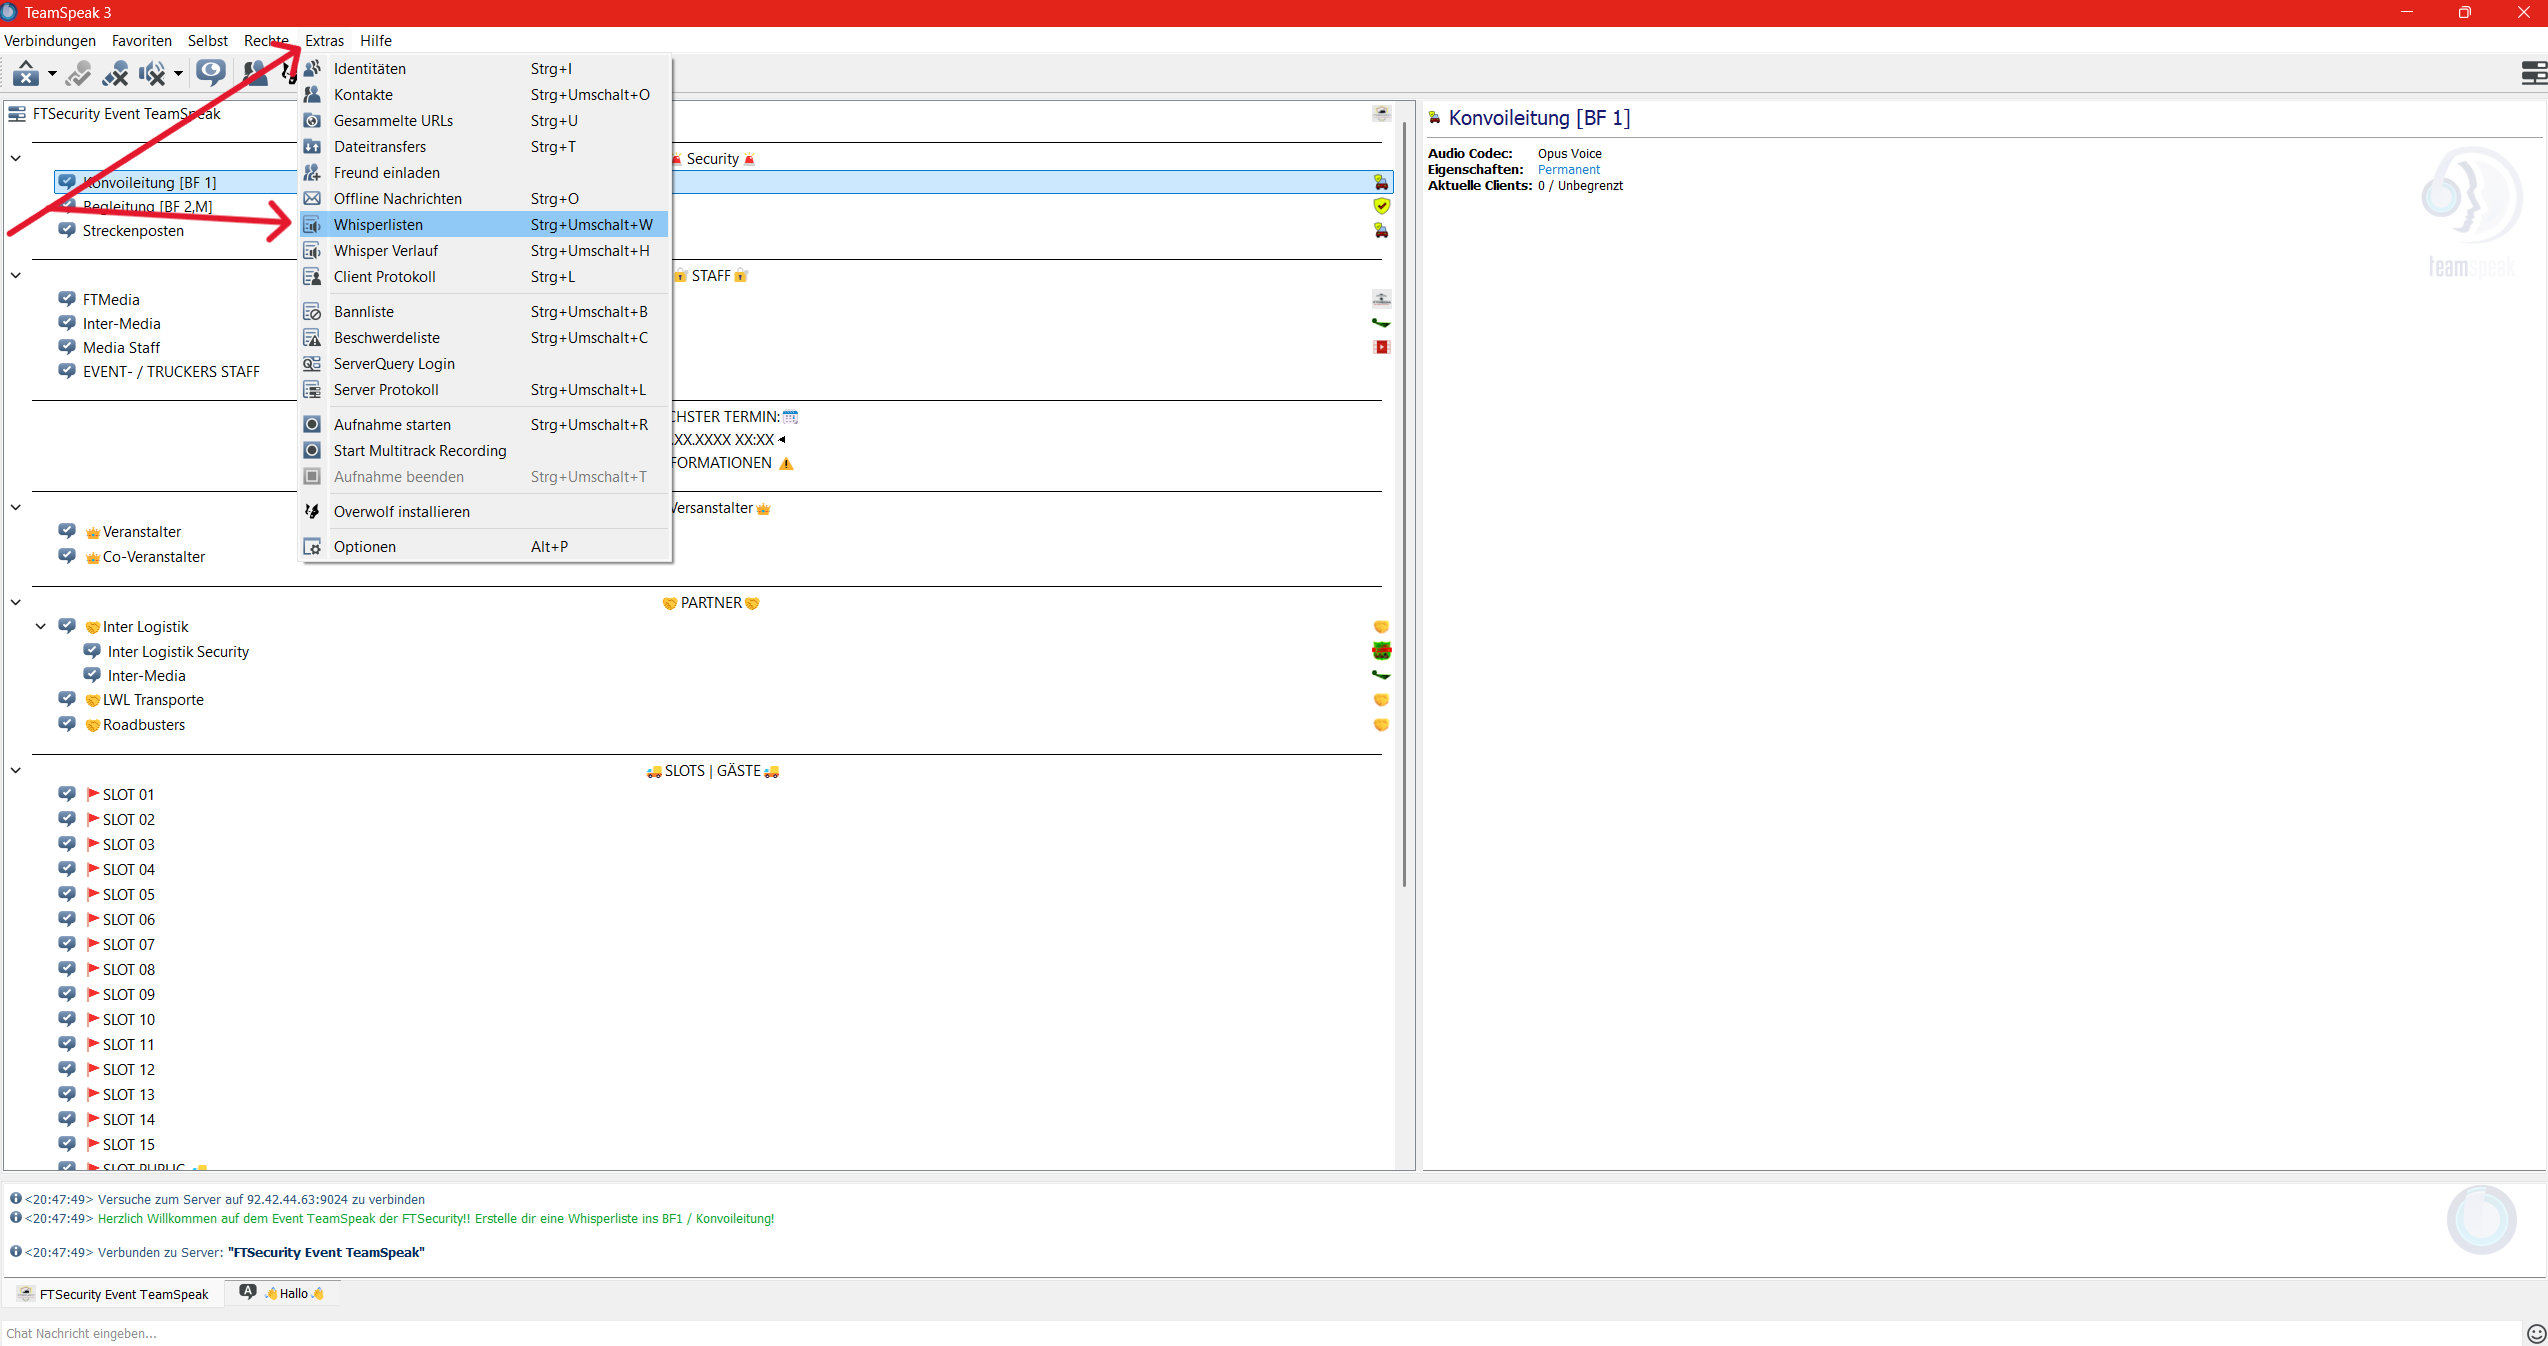Toggle the microphone activation toolbar icon
This screenshot has height=1346, width=2548.
tap(78, 73)
